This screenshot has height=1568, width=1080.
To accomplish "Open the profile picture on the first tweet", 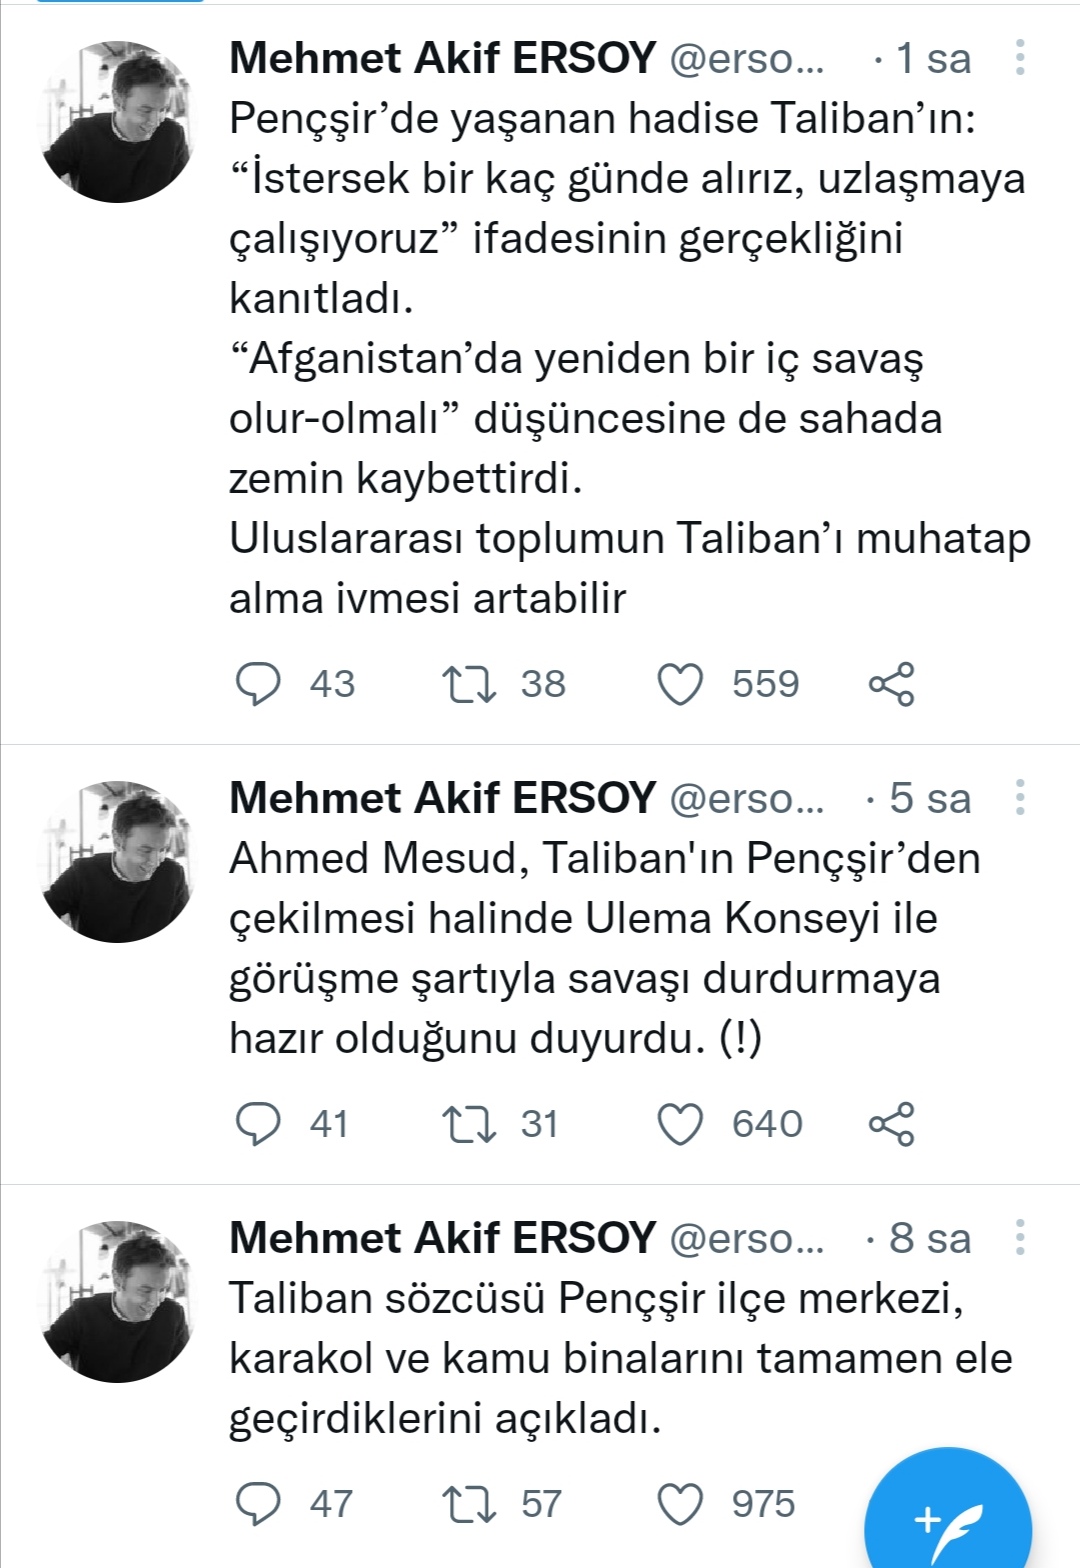I will (118, 122).
